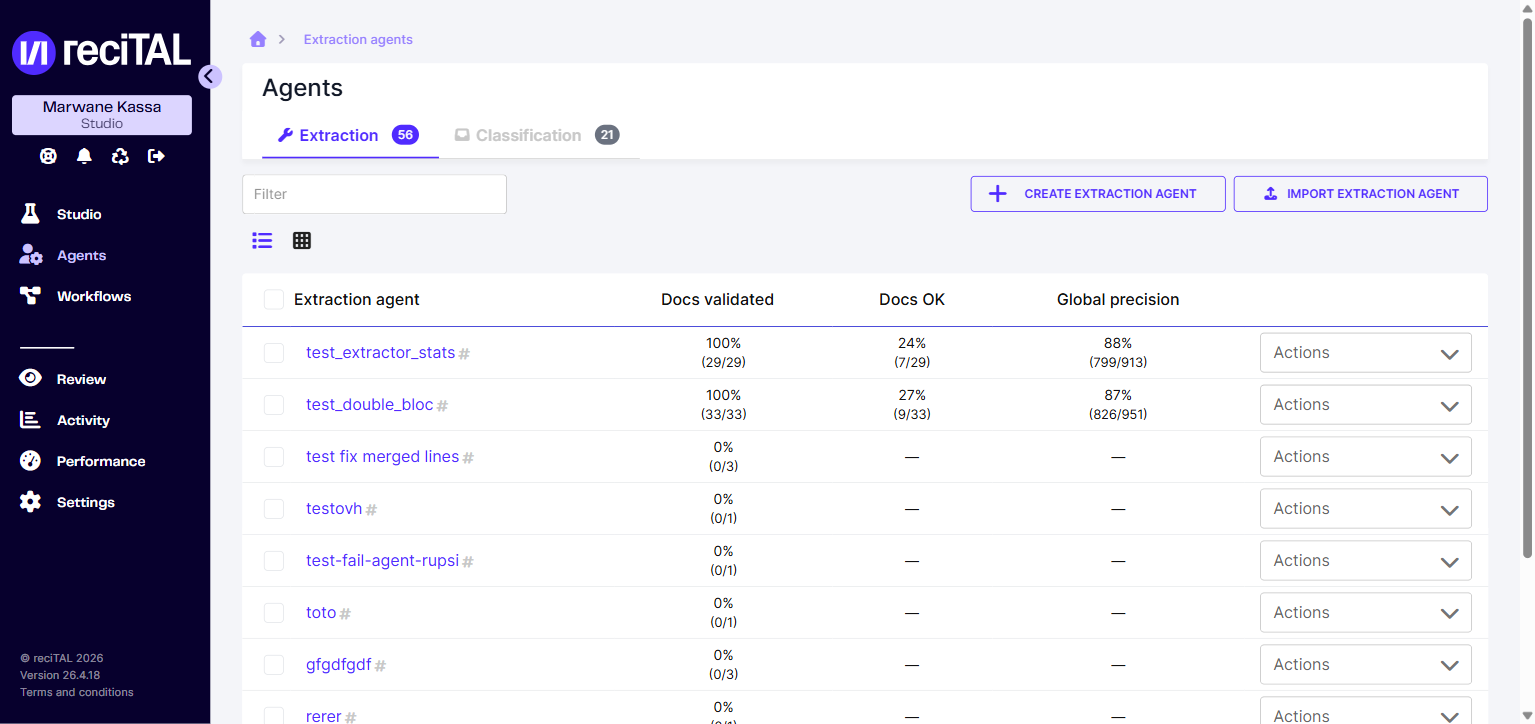Switch to grid view icon
This screenshot has height=724, width=1535.
[302, 240]
